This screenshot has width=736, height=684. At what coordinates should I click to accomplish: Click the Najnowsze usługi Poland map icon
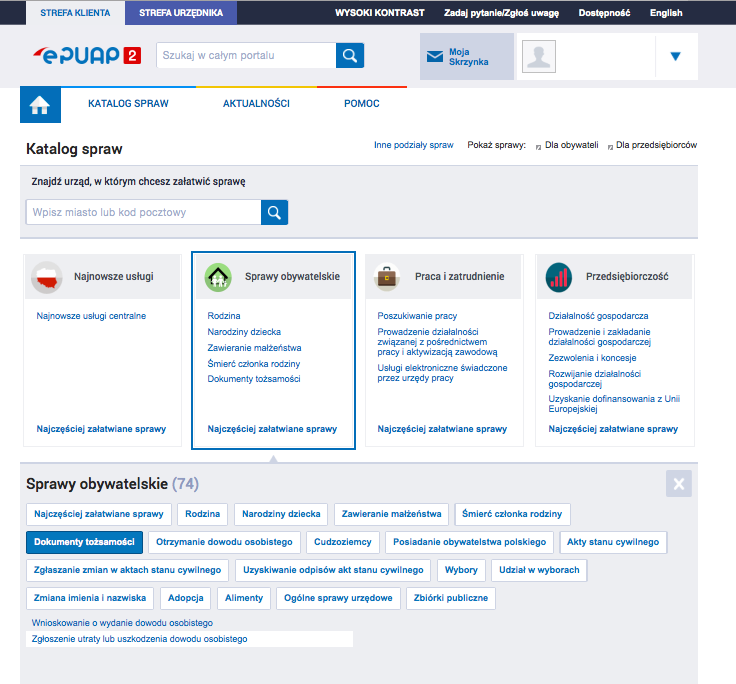coord(46,277)
